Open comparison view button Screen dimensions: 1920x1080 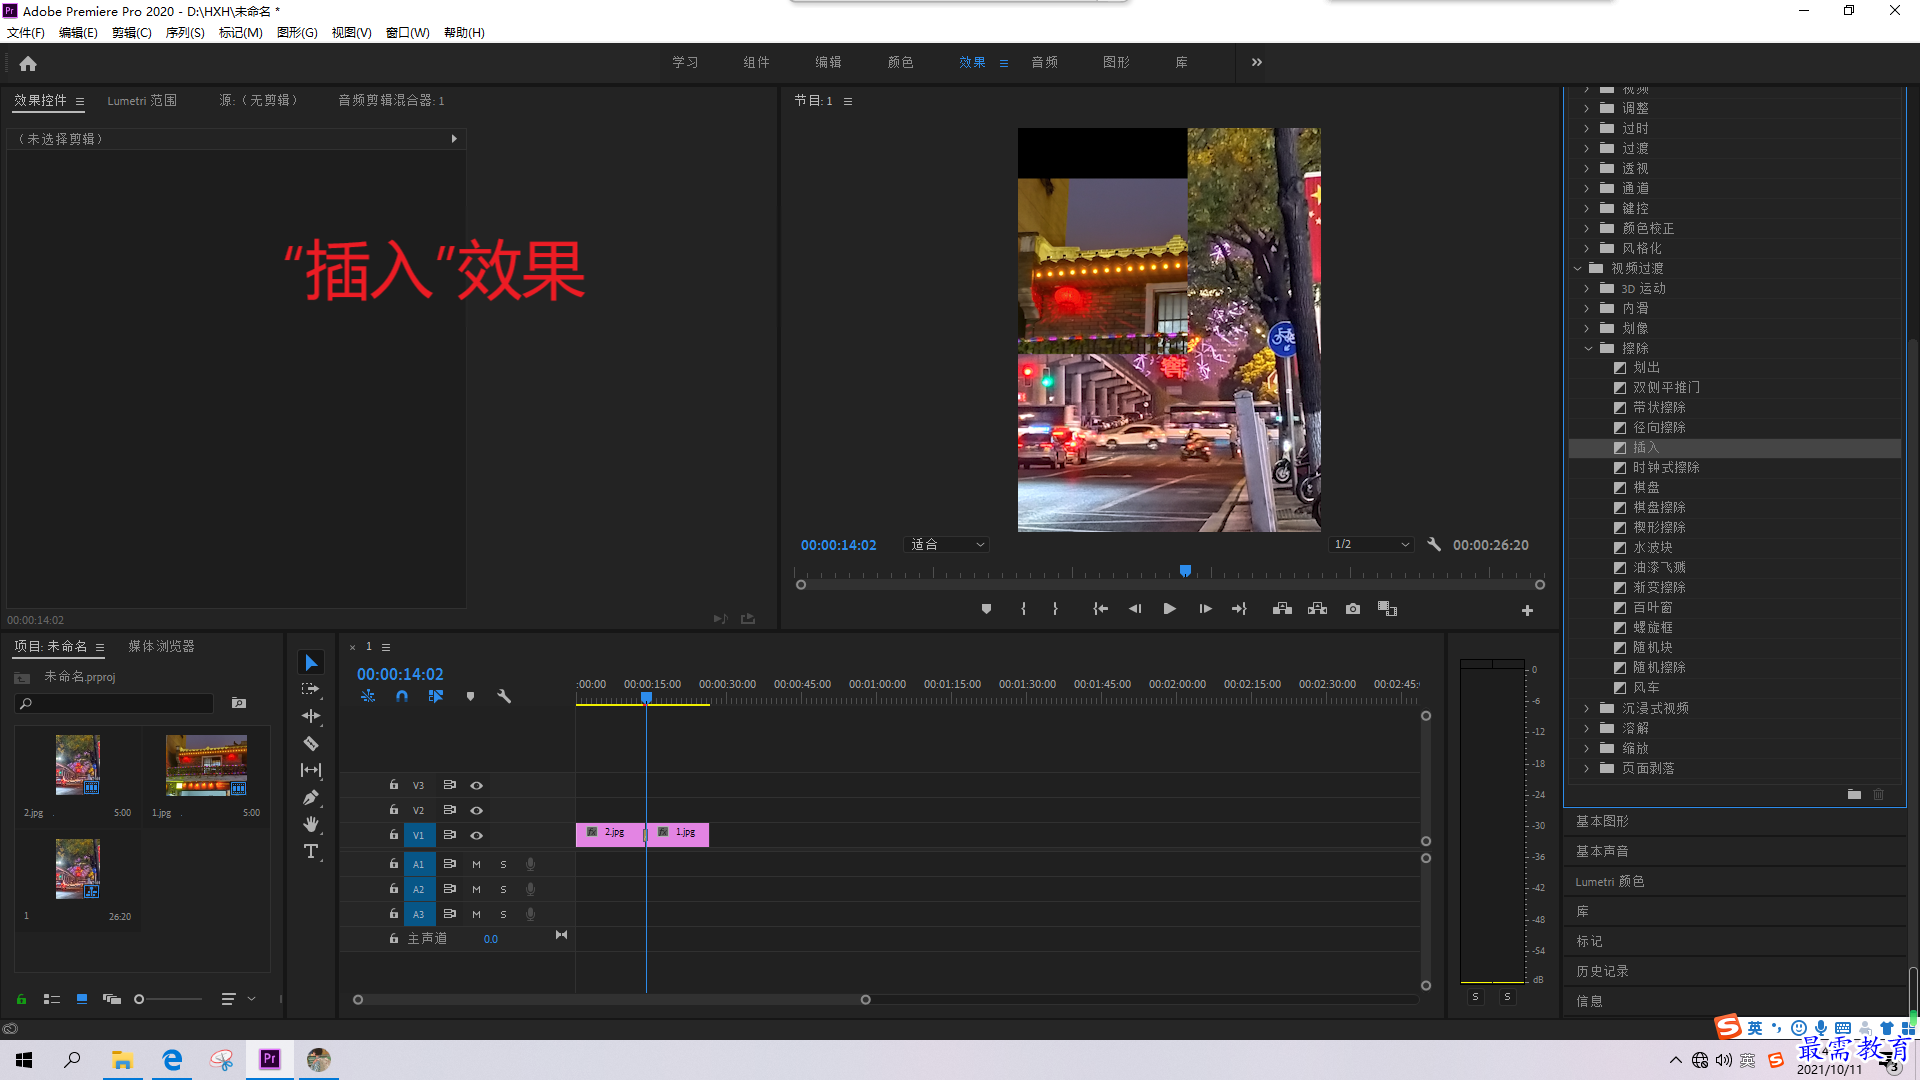1387,609
